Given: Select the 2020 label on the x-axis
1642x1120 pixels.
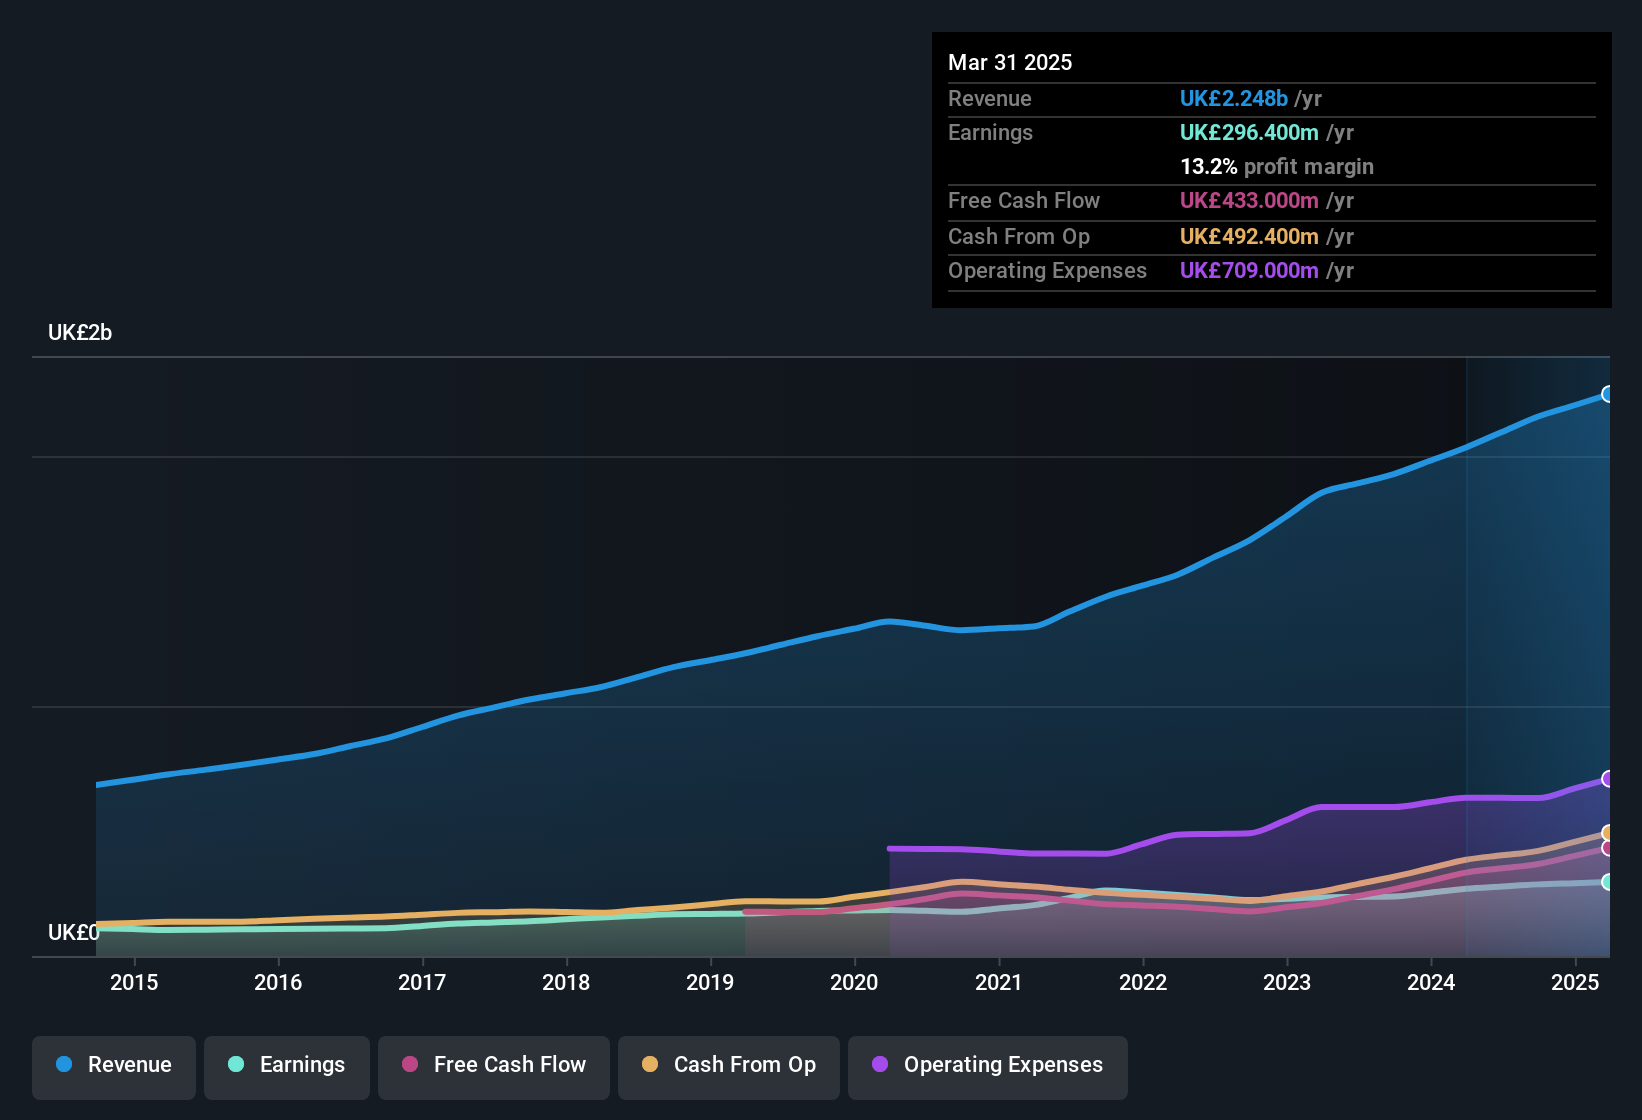Looking at the screenshot, I should (854, 983).
